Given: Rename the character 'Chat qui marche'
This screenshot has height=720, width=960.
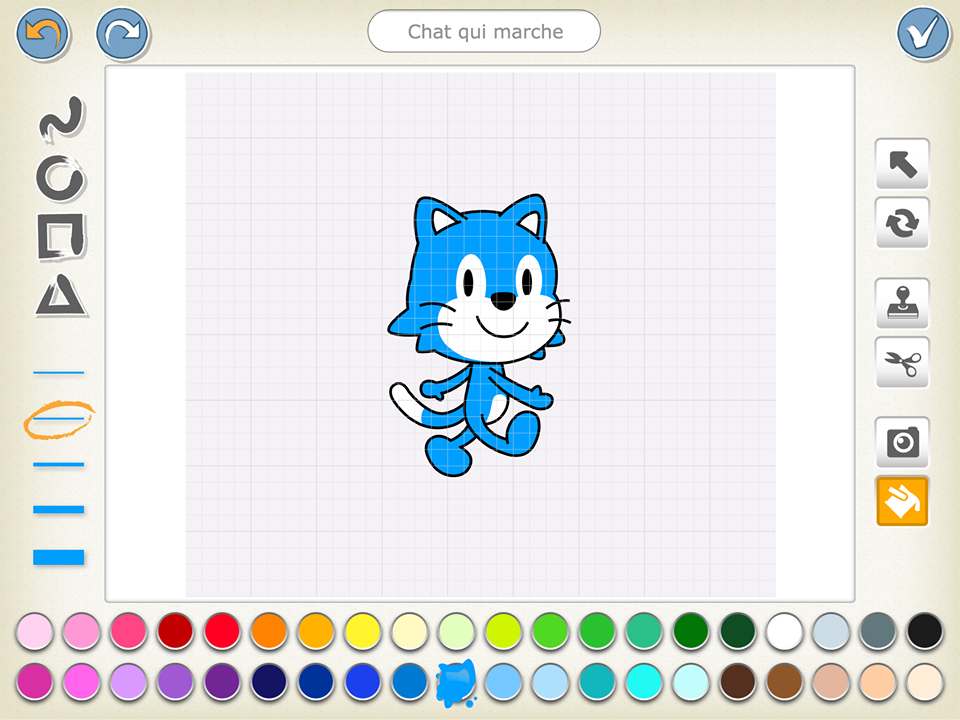Looking at the screenshot, I should pos(483,31).
